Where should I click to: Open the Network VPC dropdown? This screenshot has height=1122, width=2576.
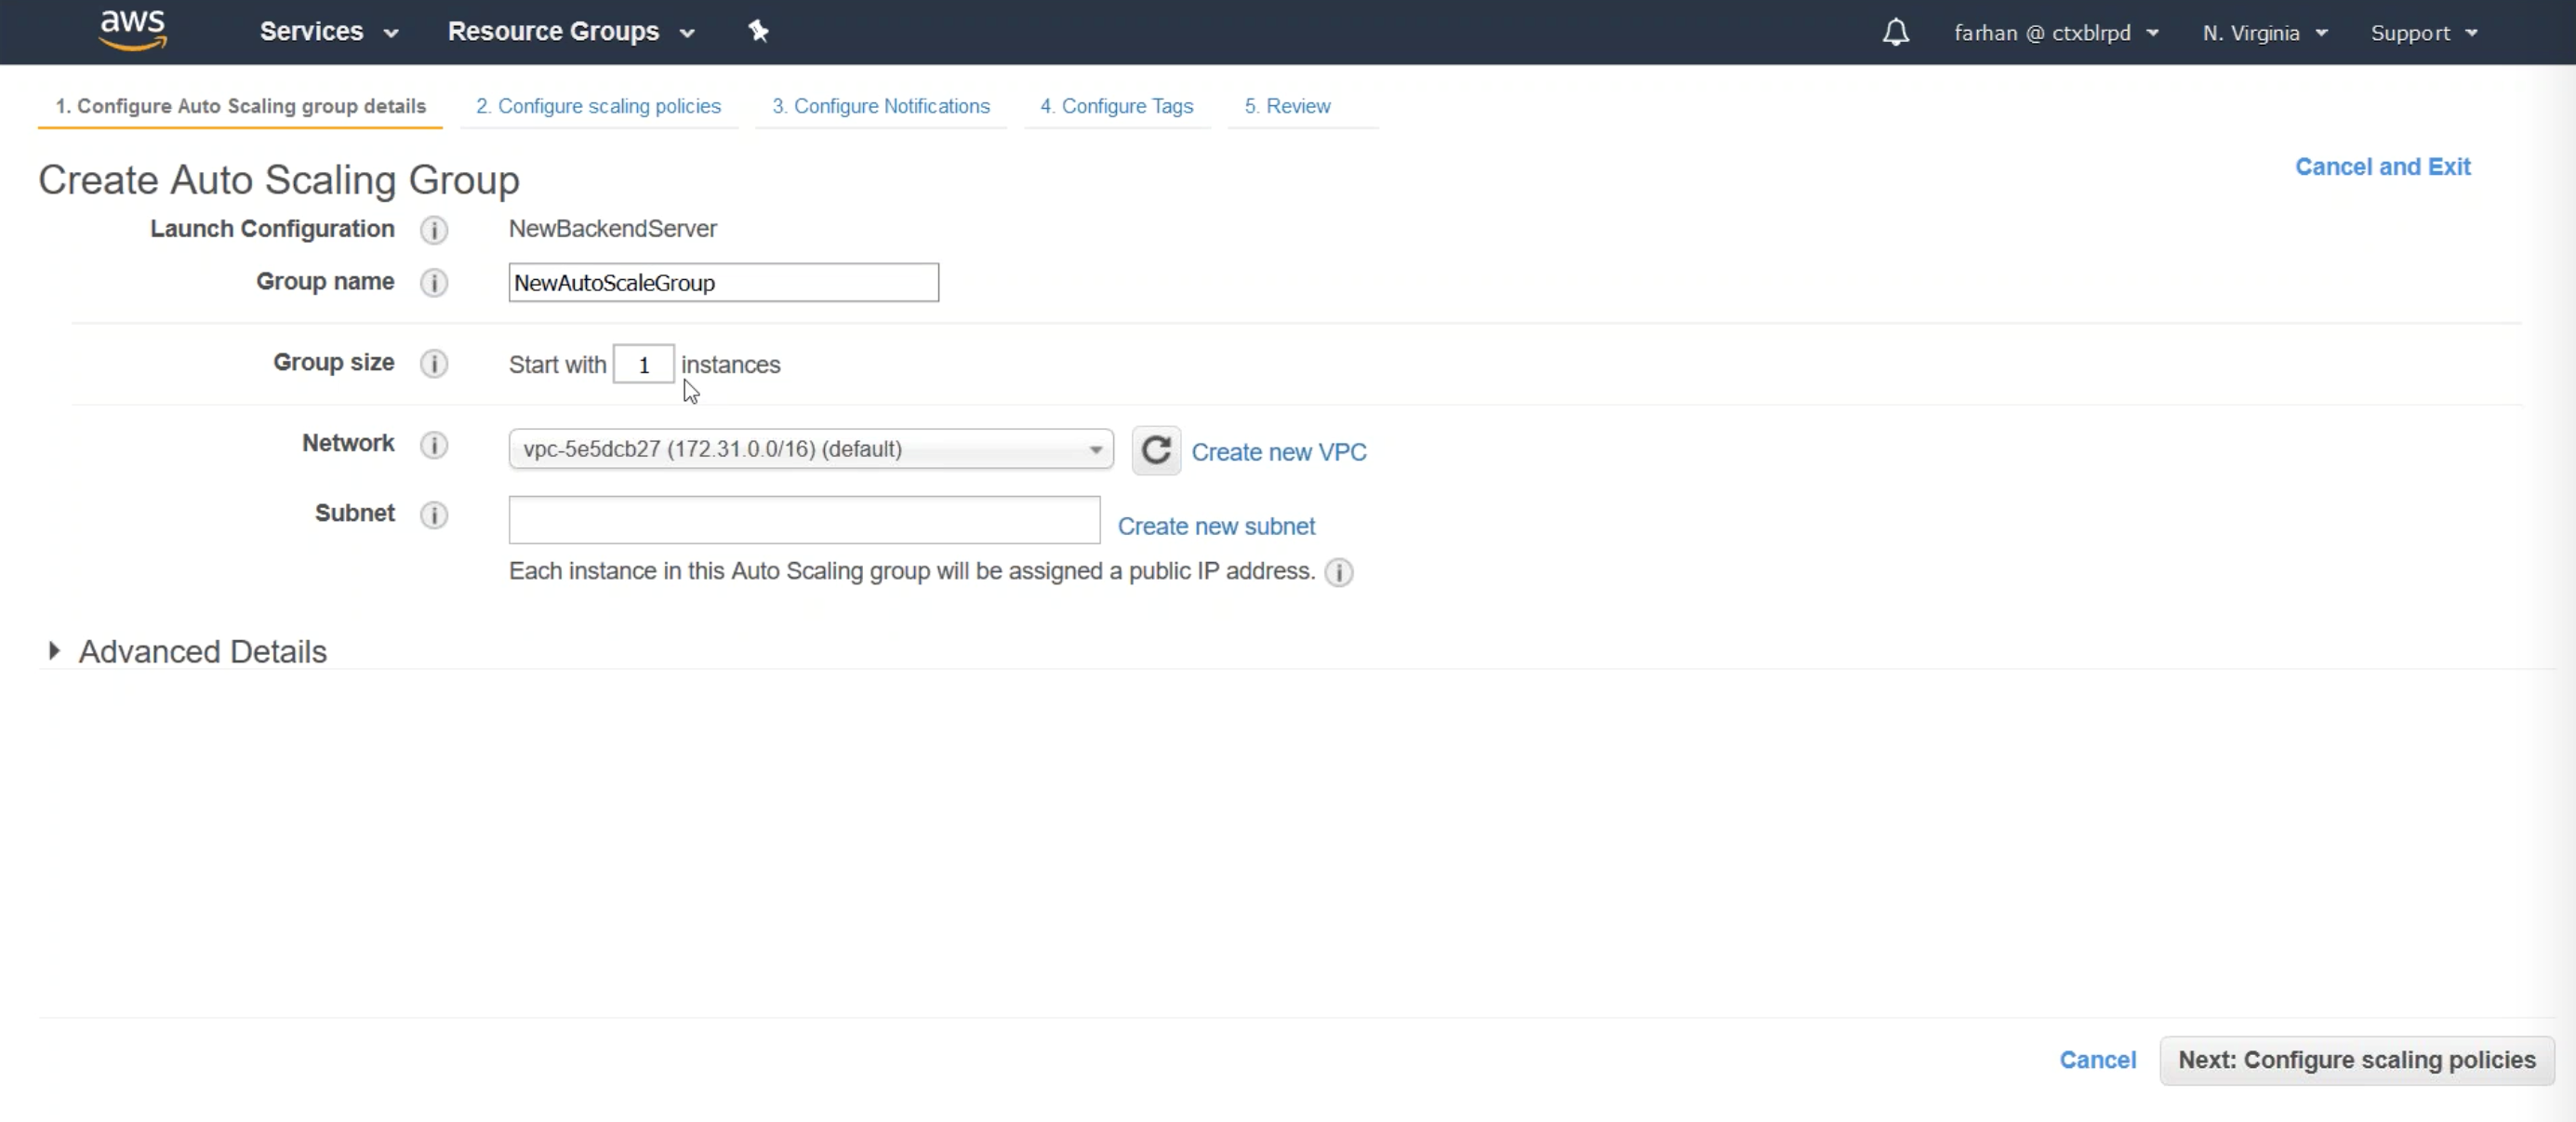click(810, 449)
